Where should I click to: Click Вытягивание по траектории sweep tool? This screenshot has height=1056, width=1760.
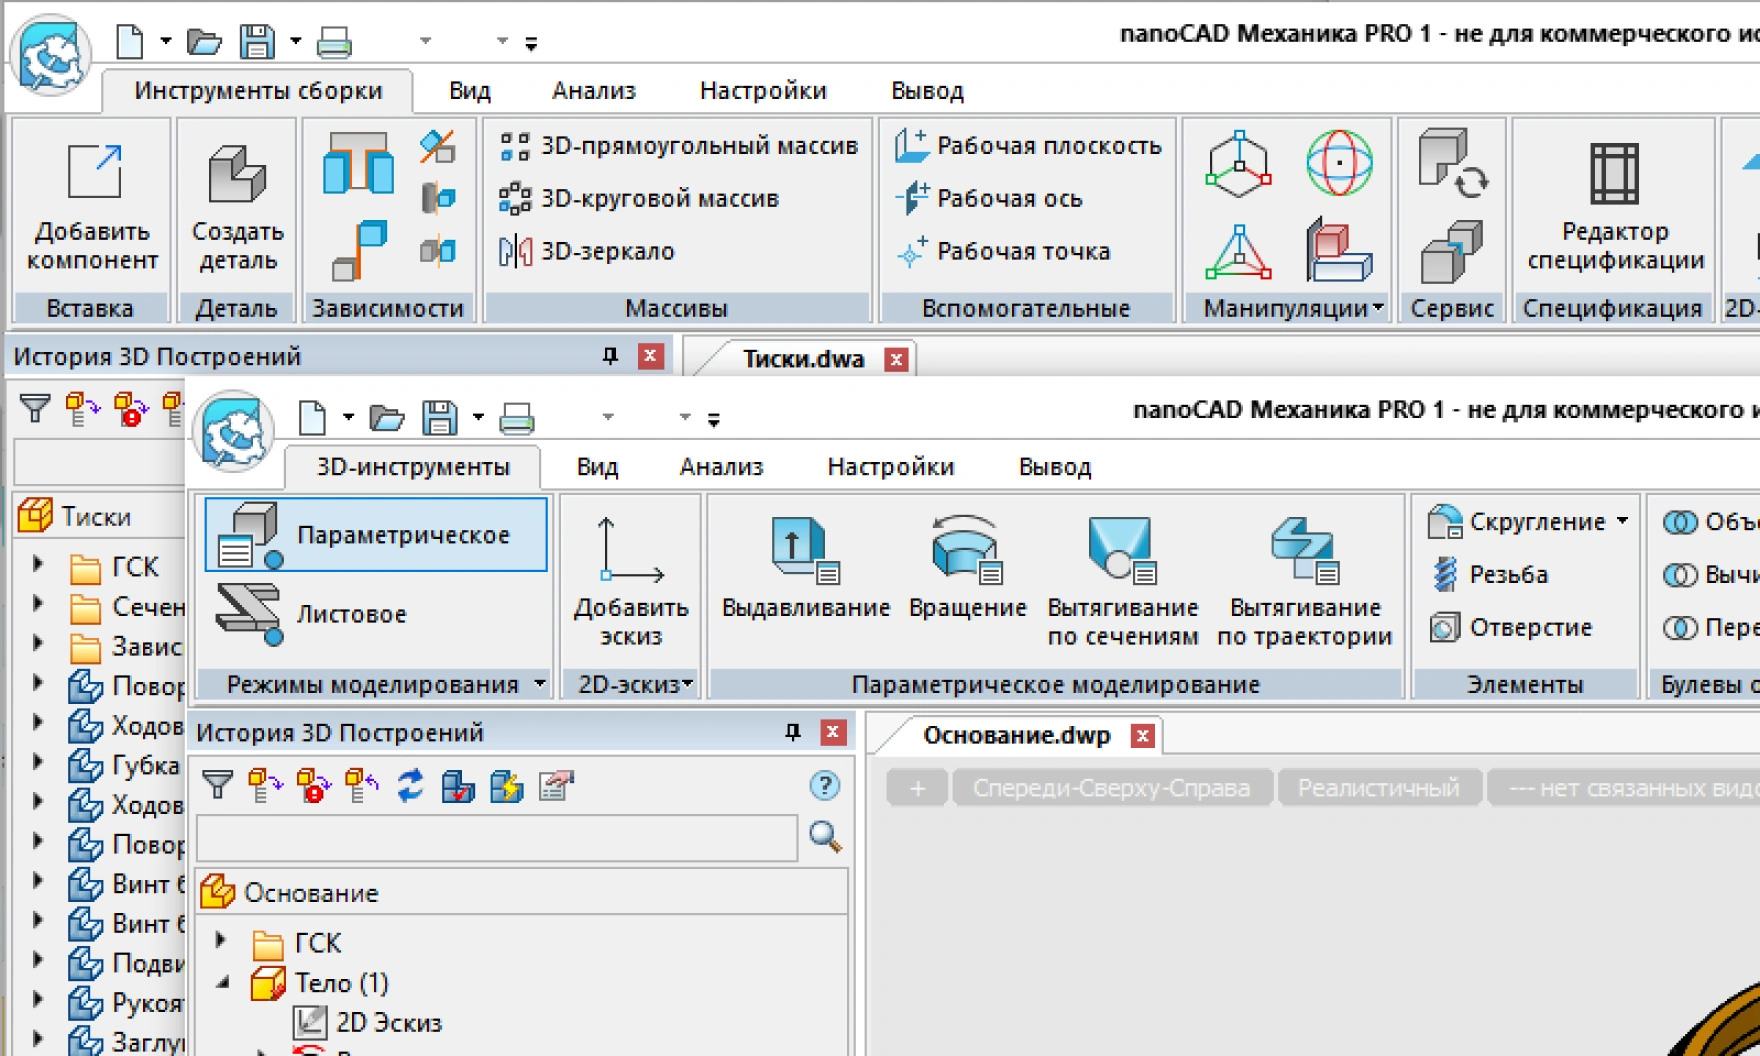[1304, 550]
